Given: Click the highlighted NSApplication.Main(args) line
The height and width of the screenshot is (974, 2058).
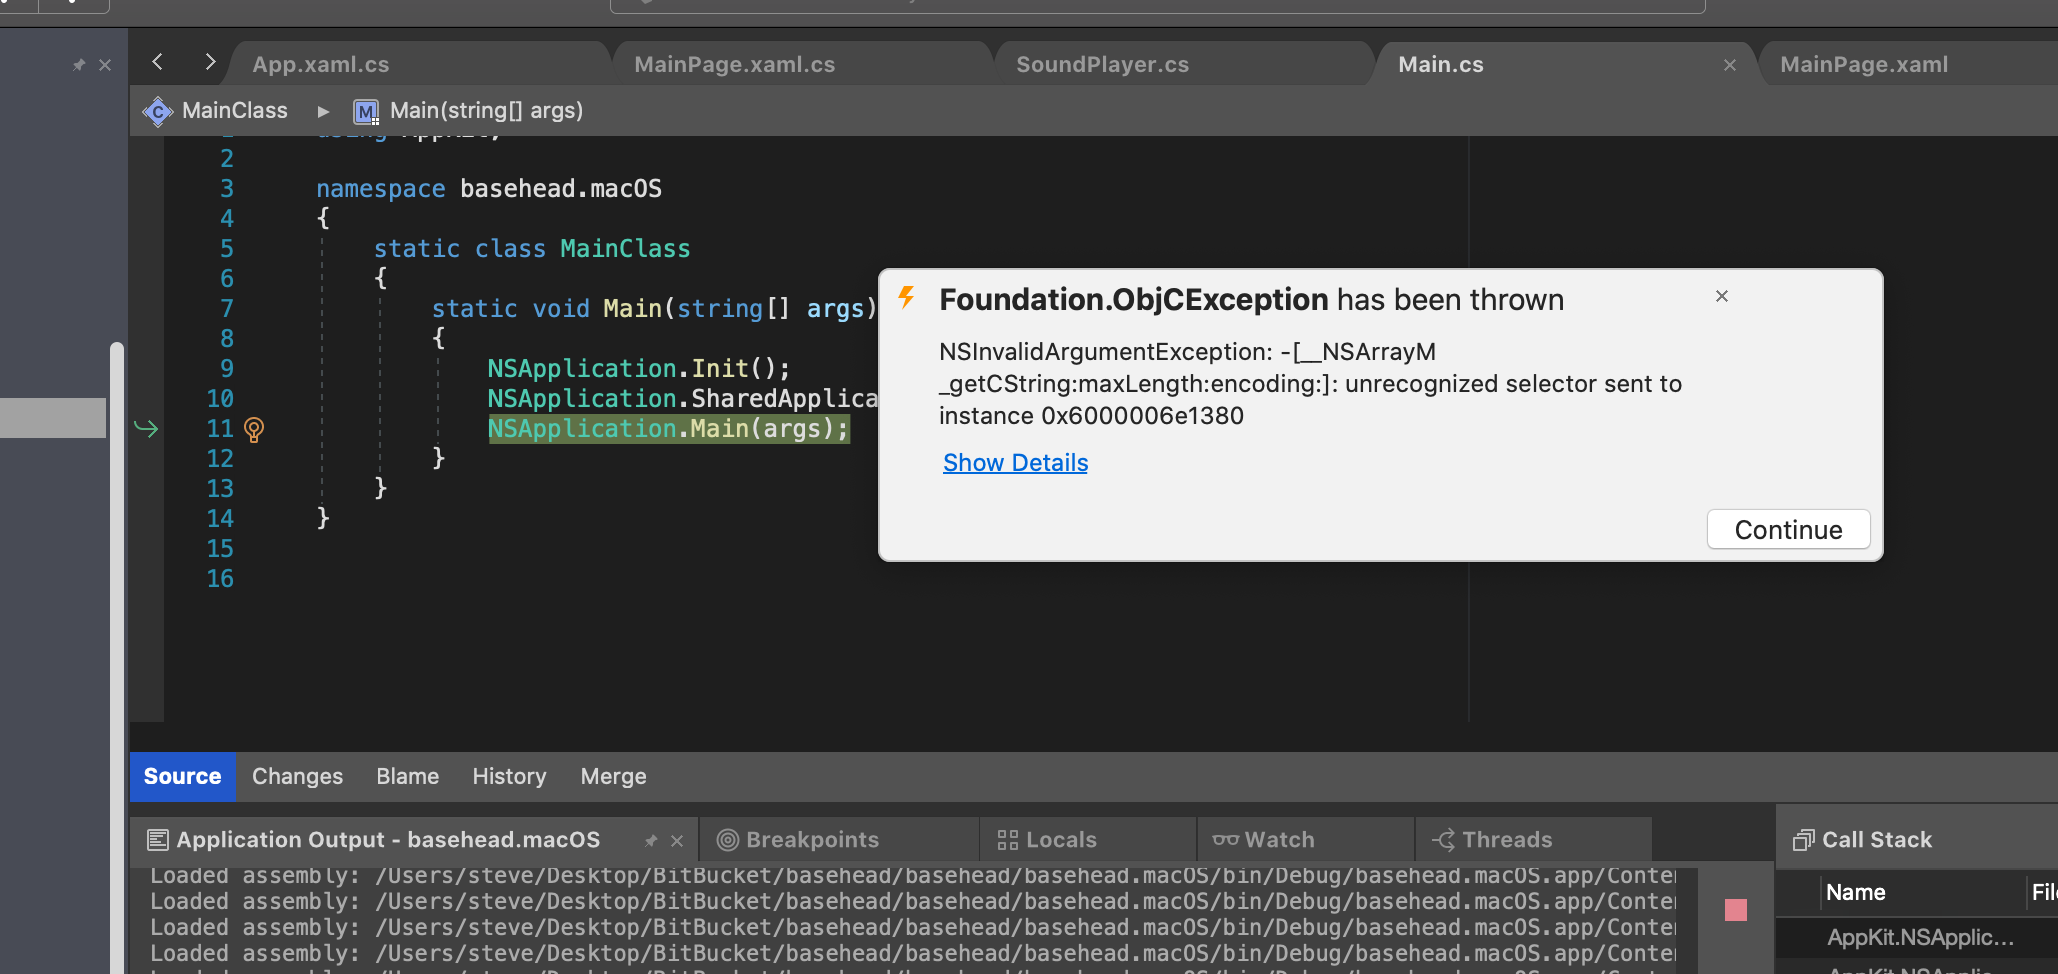Looking at the screenshot, I should pyautogui.click(x=669, y=429).
